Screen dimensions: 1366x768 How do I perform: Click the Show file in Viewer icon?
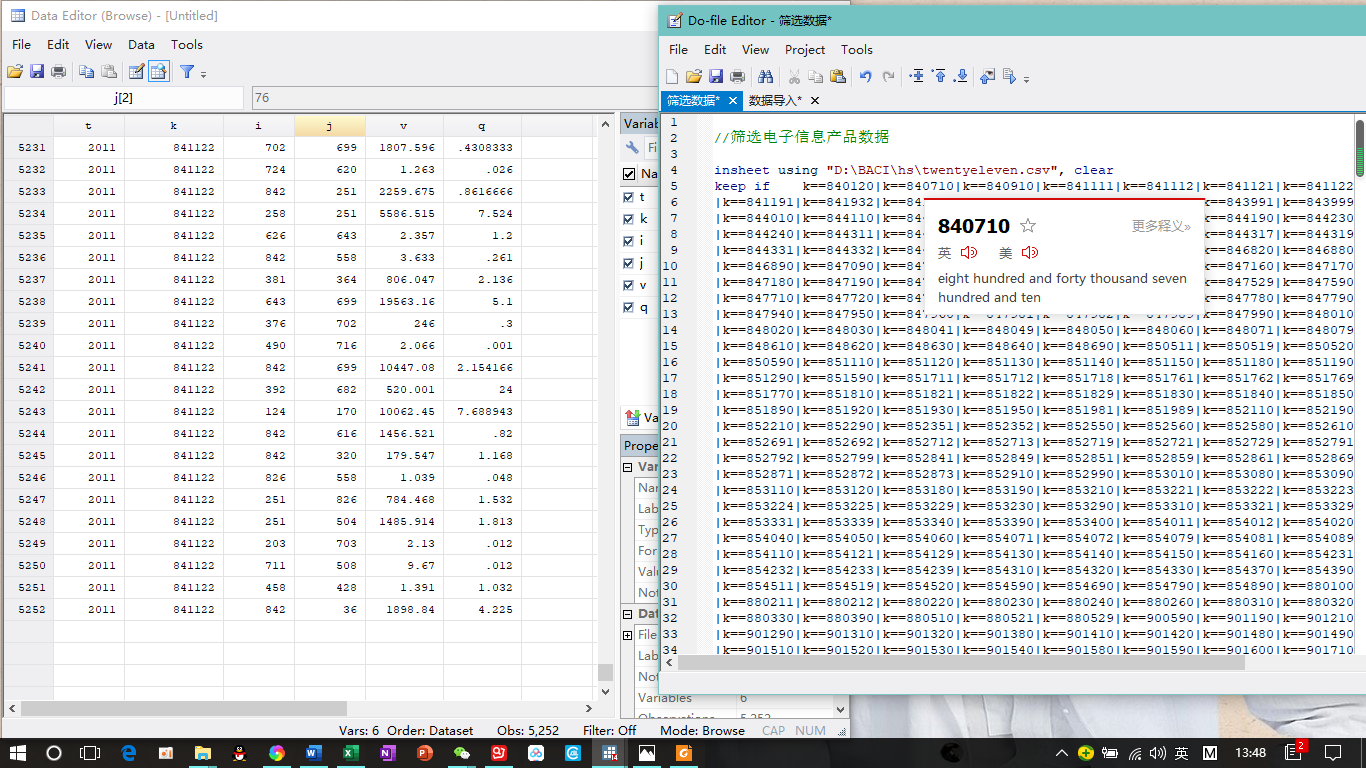coord(988,77)
